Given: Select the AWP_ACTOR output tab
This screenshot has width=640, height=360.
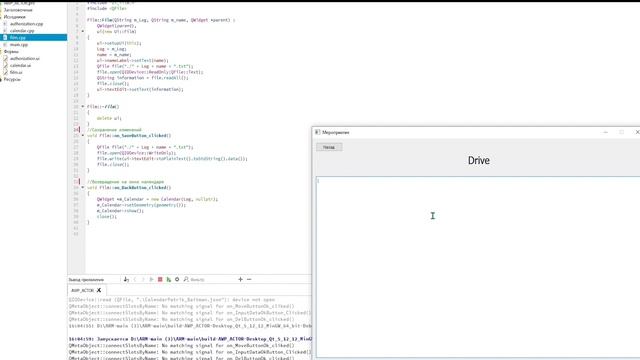Looking at the screenshot, I should 82,290.
